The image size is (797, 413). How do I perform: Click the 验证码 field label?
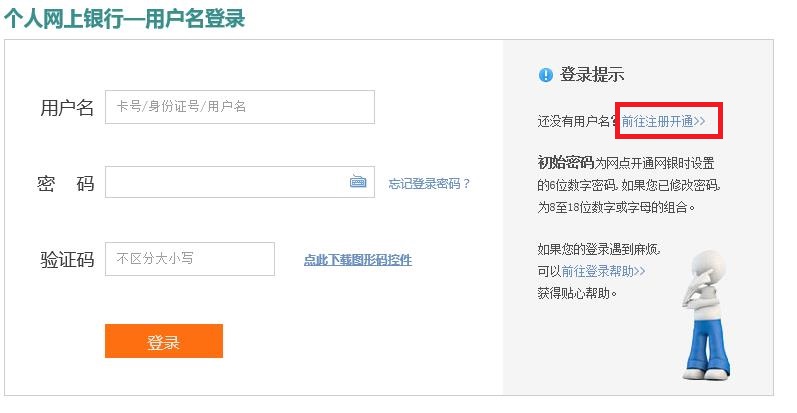coord(67,260)
